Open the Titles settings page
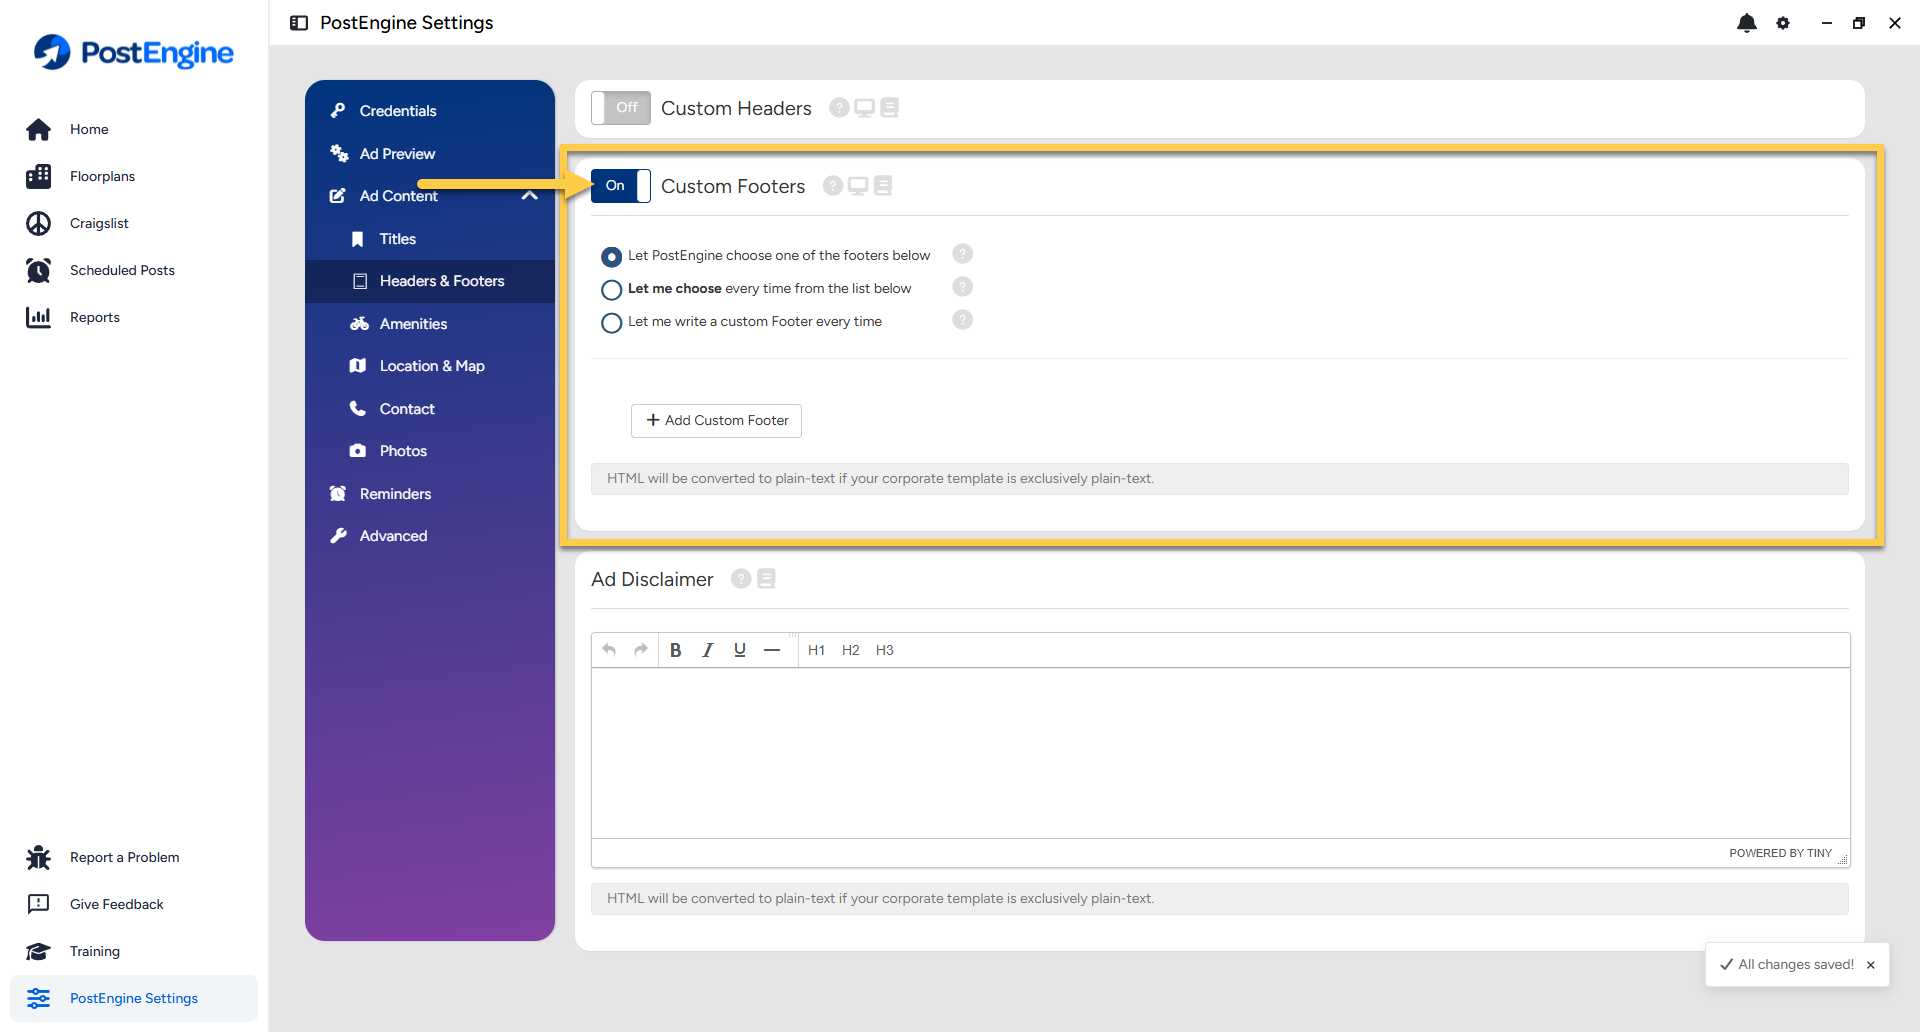The width and height of the screenshot is (1920, 1032). point(430,239)
